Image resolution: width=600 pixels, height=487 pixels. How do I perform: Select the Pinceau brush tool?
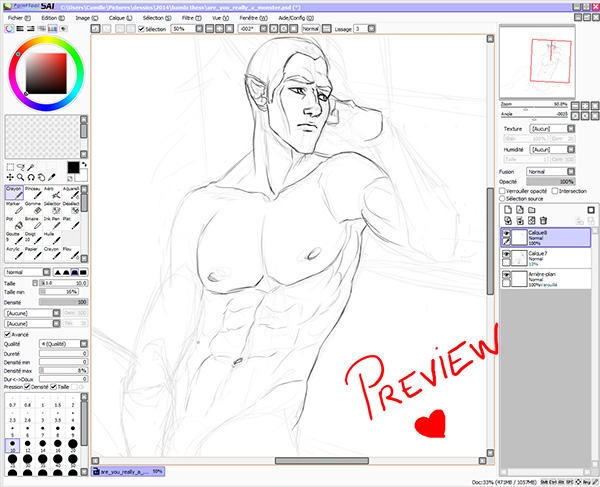[33, 193]
